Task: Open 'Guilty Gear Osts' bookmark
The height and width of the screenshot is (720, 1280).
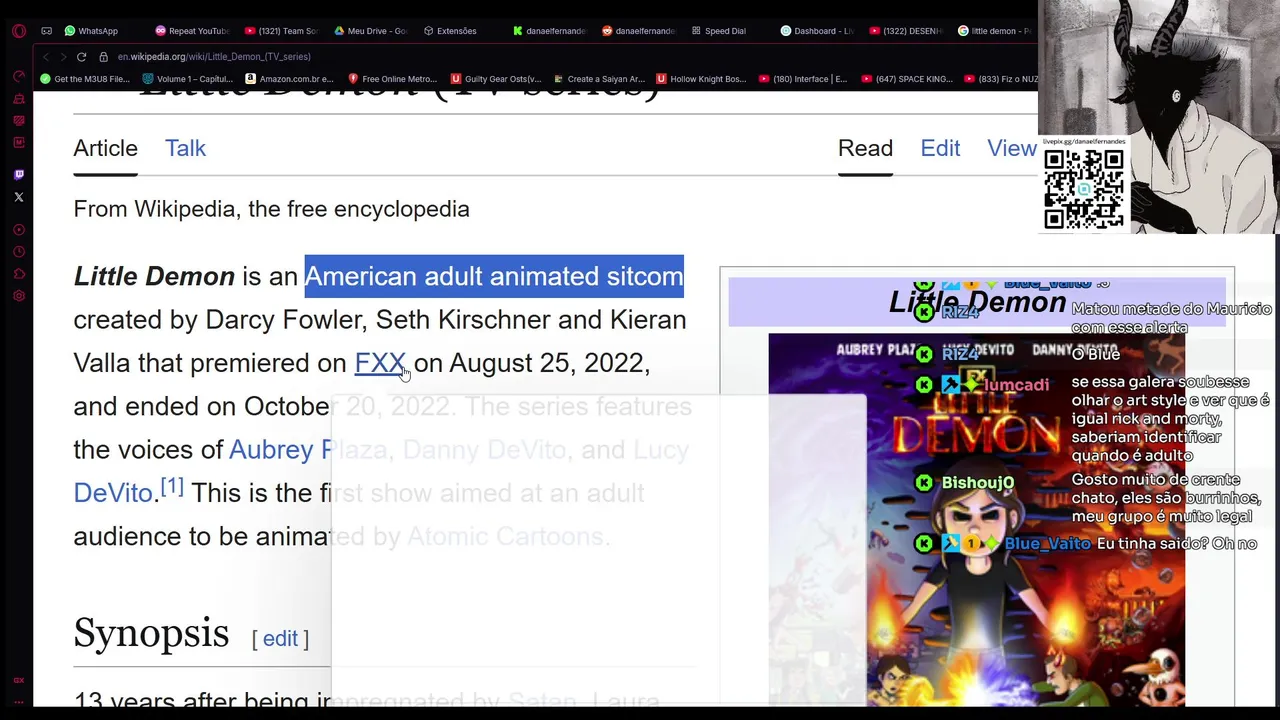Action: [x=496, y=79]
